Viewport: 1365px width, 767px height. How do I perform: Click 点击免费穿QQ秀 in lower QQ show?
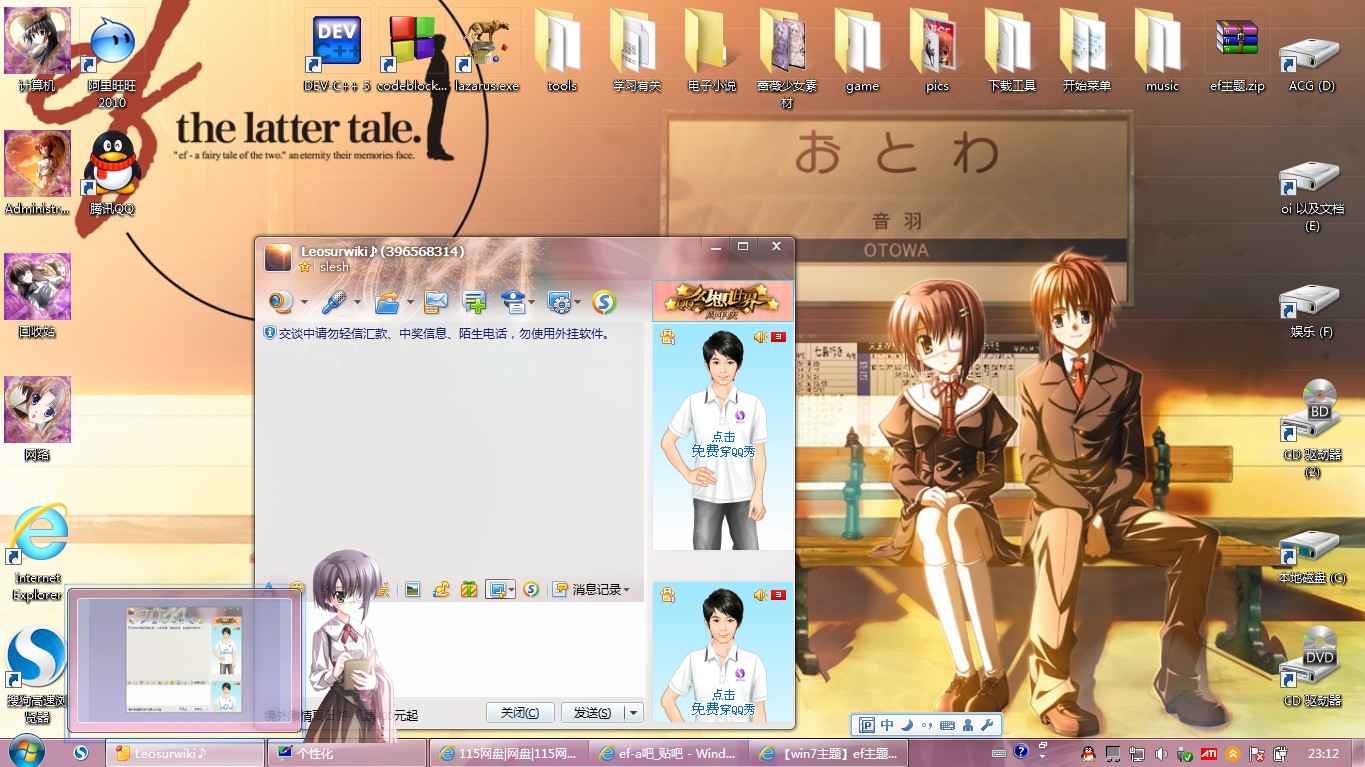723,702
